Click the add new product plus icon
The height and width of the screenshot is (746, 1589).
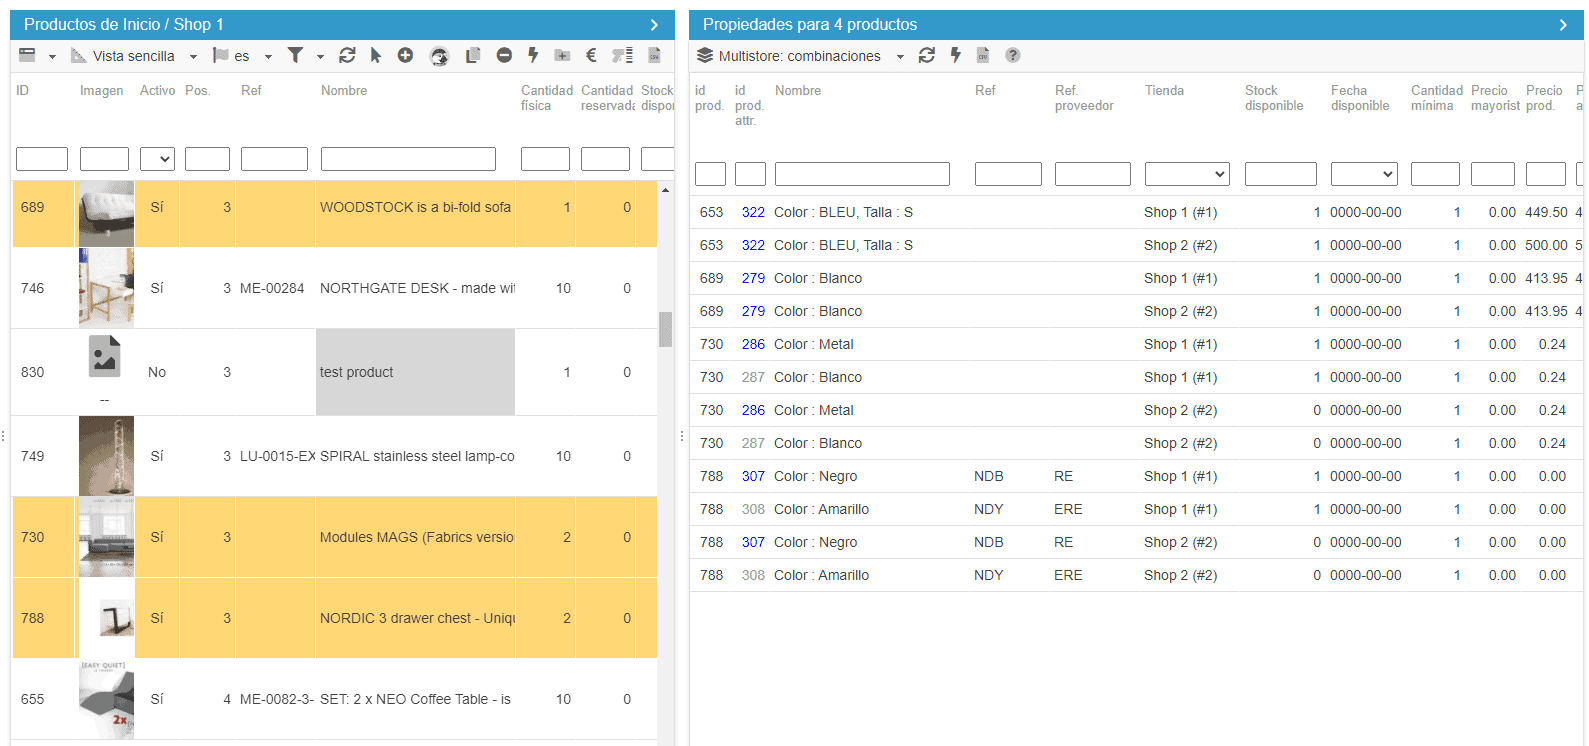pyautogui.click(x=405, y=56)
